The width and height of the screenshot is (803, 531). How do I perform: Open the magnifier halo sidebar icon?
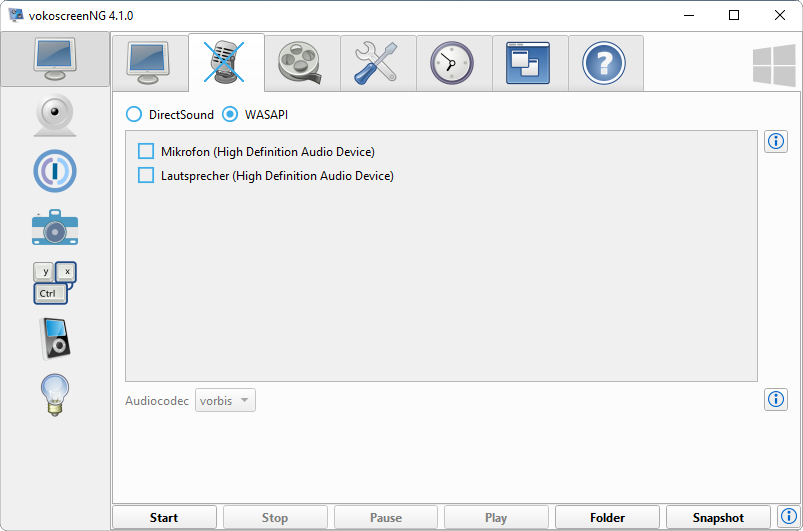click(55, 171)
